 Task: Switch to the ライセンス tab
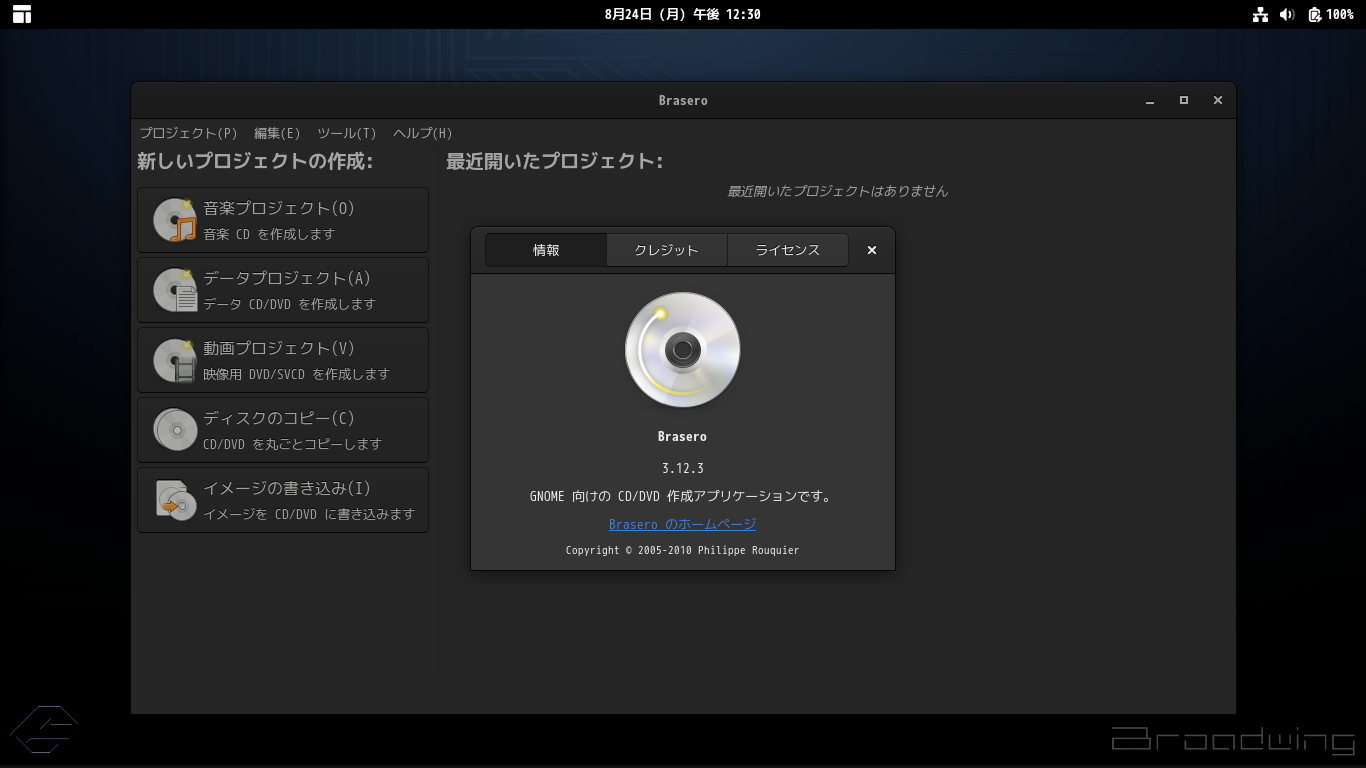pyautogui.click(x=787, y=250)
